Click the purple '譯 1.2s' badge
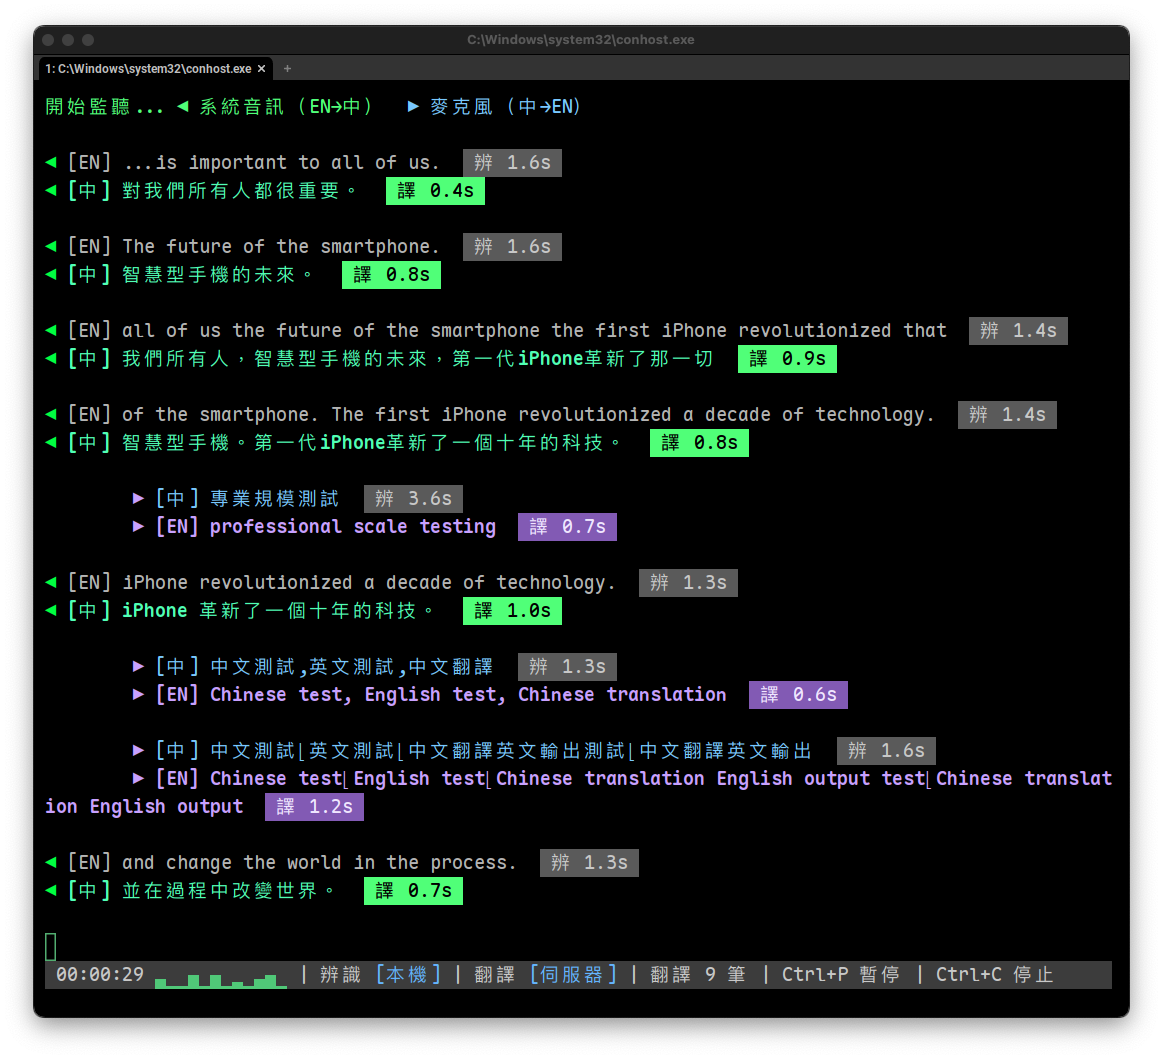1163x1059 pixels. 314,806
